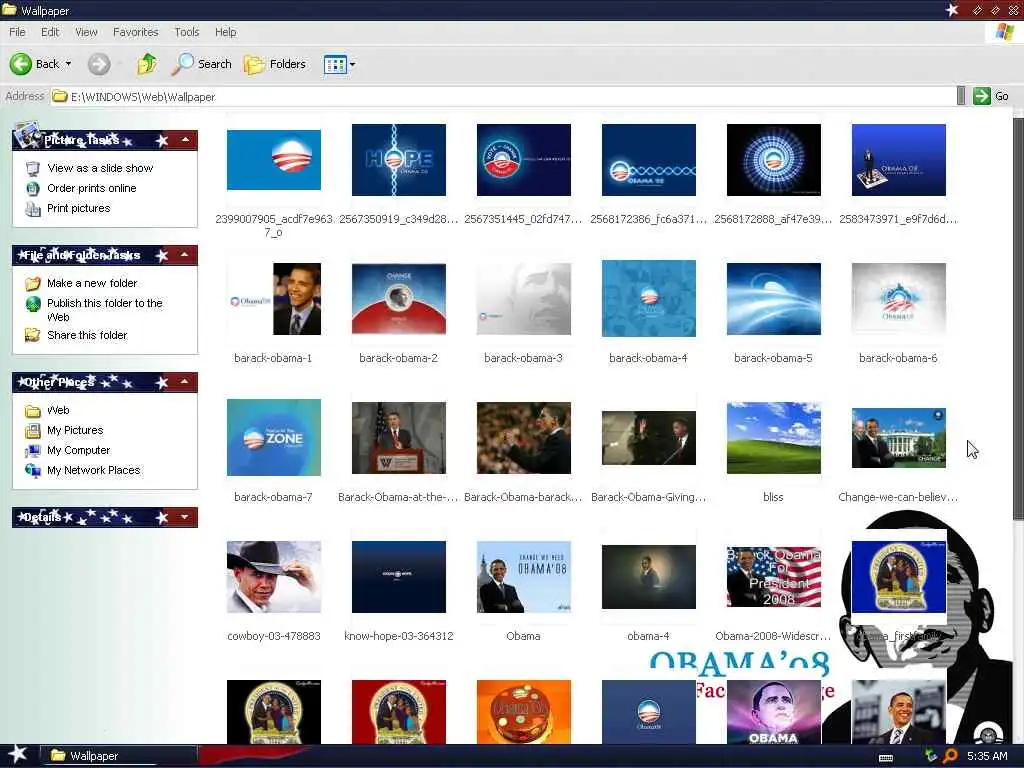1024x768 pixels.
Task: Select the obama-4 thumbnail
Action: point(649,577)
